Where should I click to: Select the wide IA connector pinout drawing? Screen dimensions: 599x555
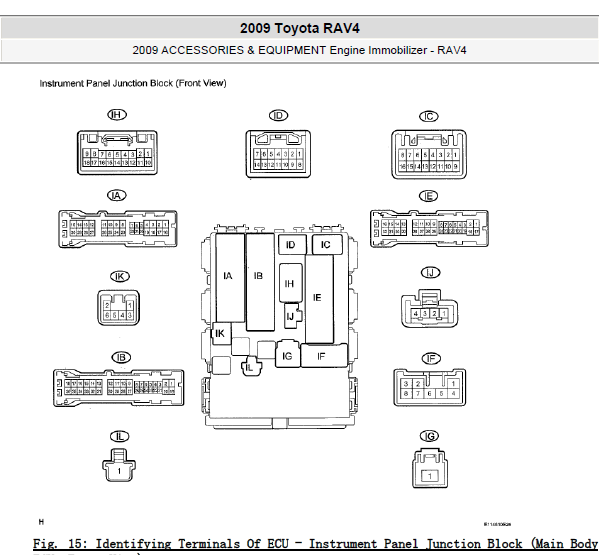(118, 229)
